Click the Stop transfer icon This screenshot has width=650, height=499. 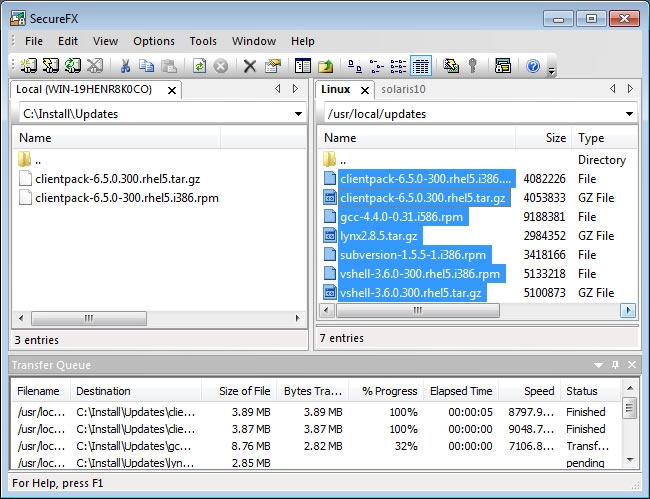(x=221, y=65)
